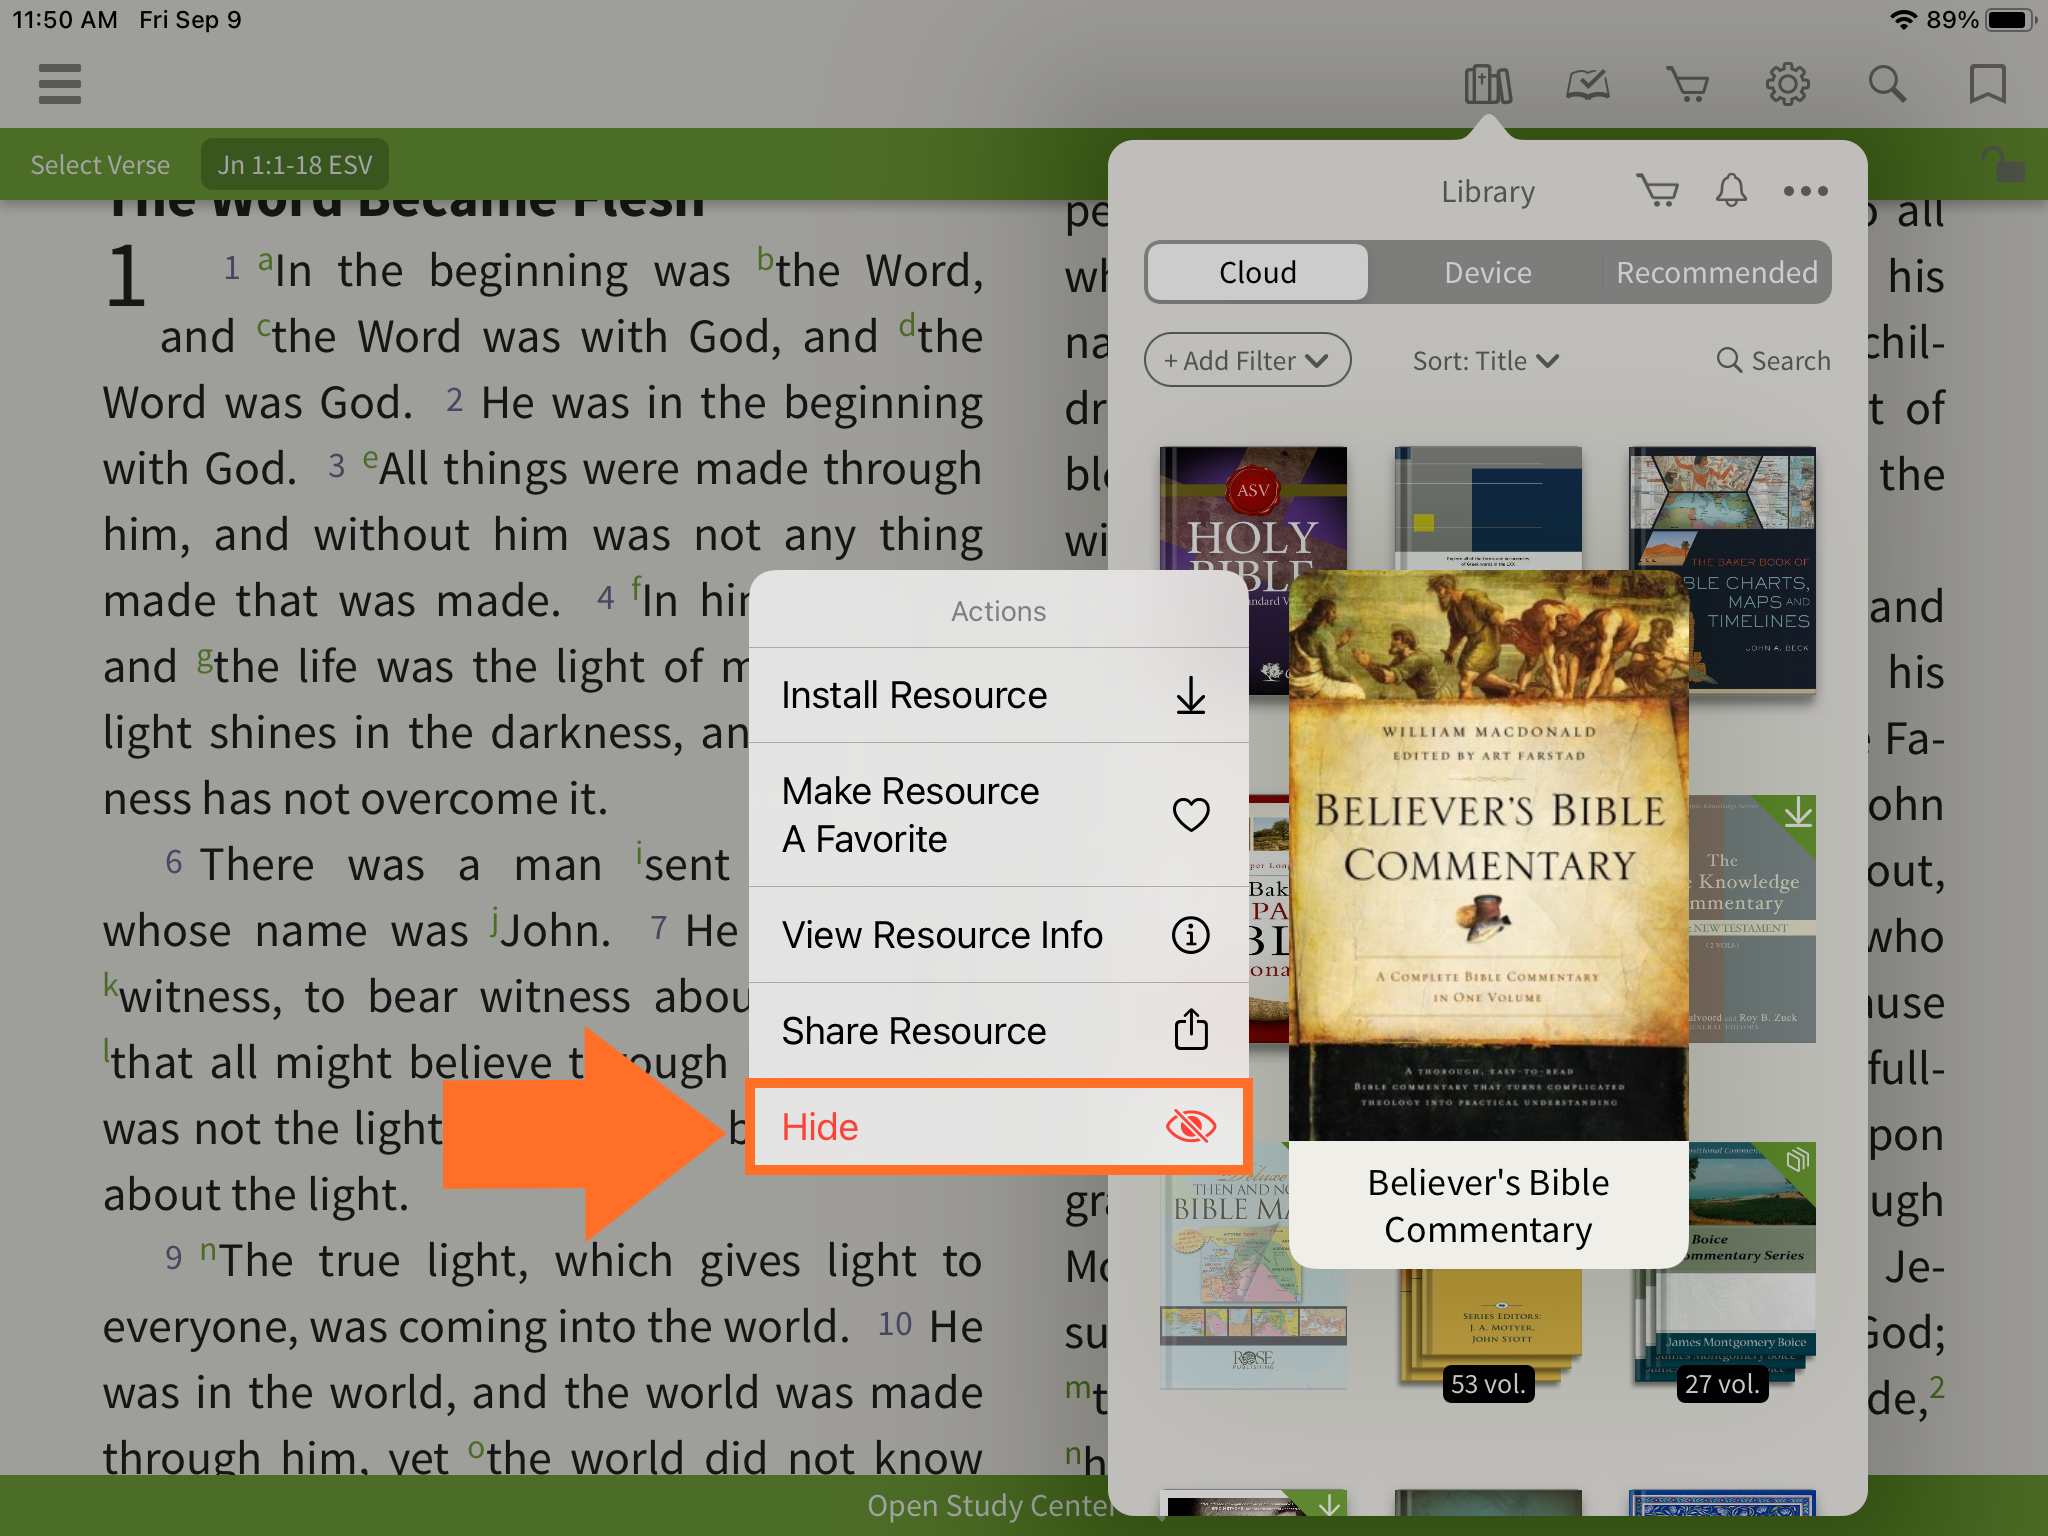This screenshot has width=2048, height=1536.
Task: Open the hamburger main menu
Action: tap(60, 84)
